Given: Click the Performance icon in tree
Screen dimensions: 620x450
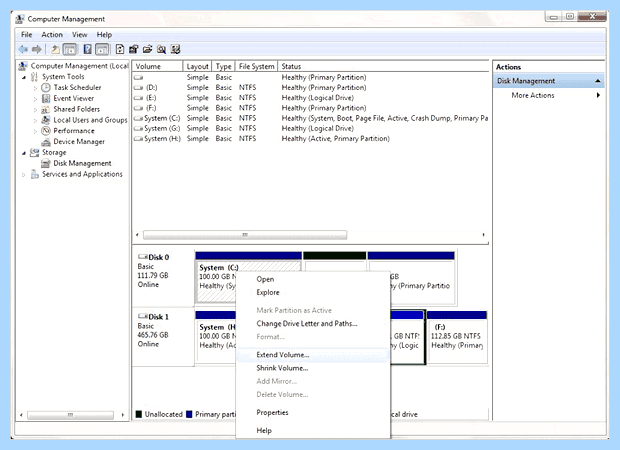Looking at the screenshot, I should (x=46, y=130).
